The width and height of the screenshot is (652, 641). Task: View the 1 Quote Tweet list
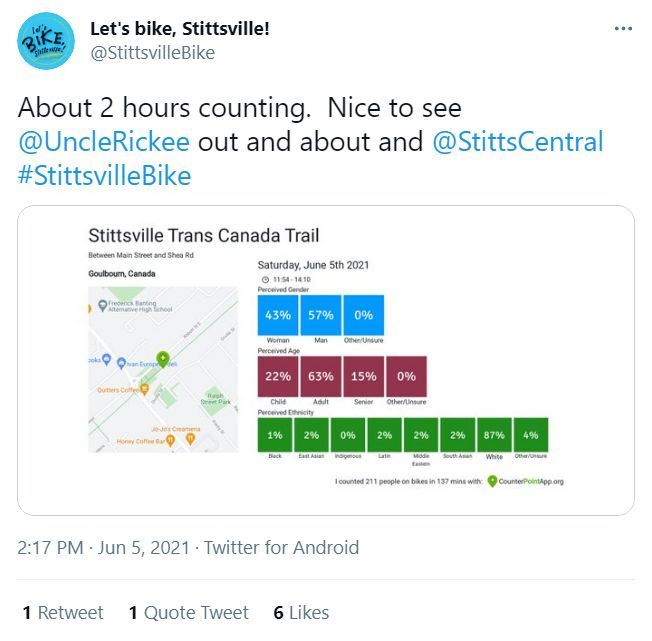[x=189, y=612]
